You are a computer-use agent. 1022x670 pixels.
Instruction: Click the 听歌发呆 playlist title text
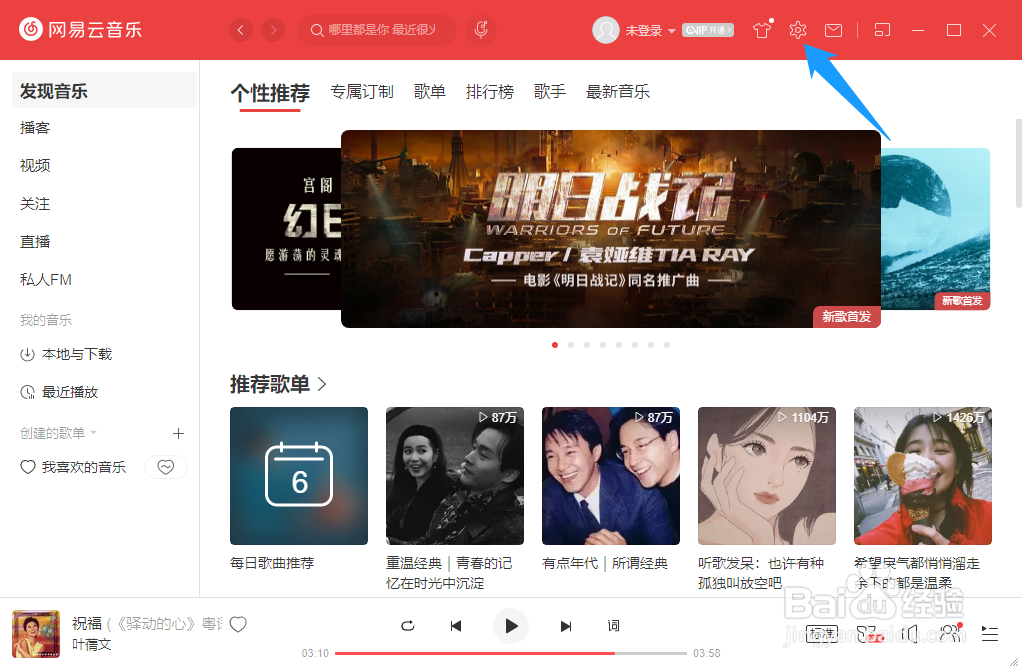(x=761, y=573)
